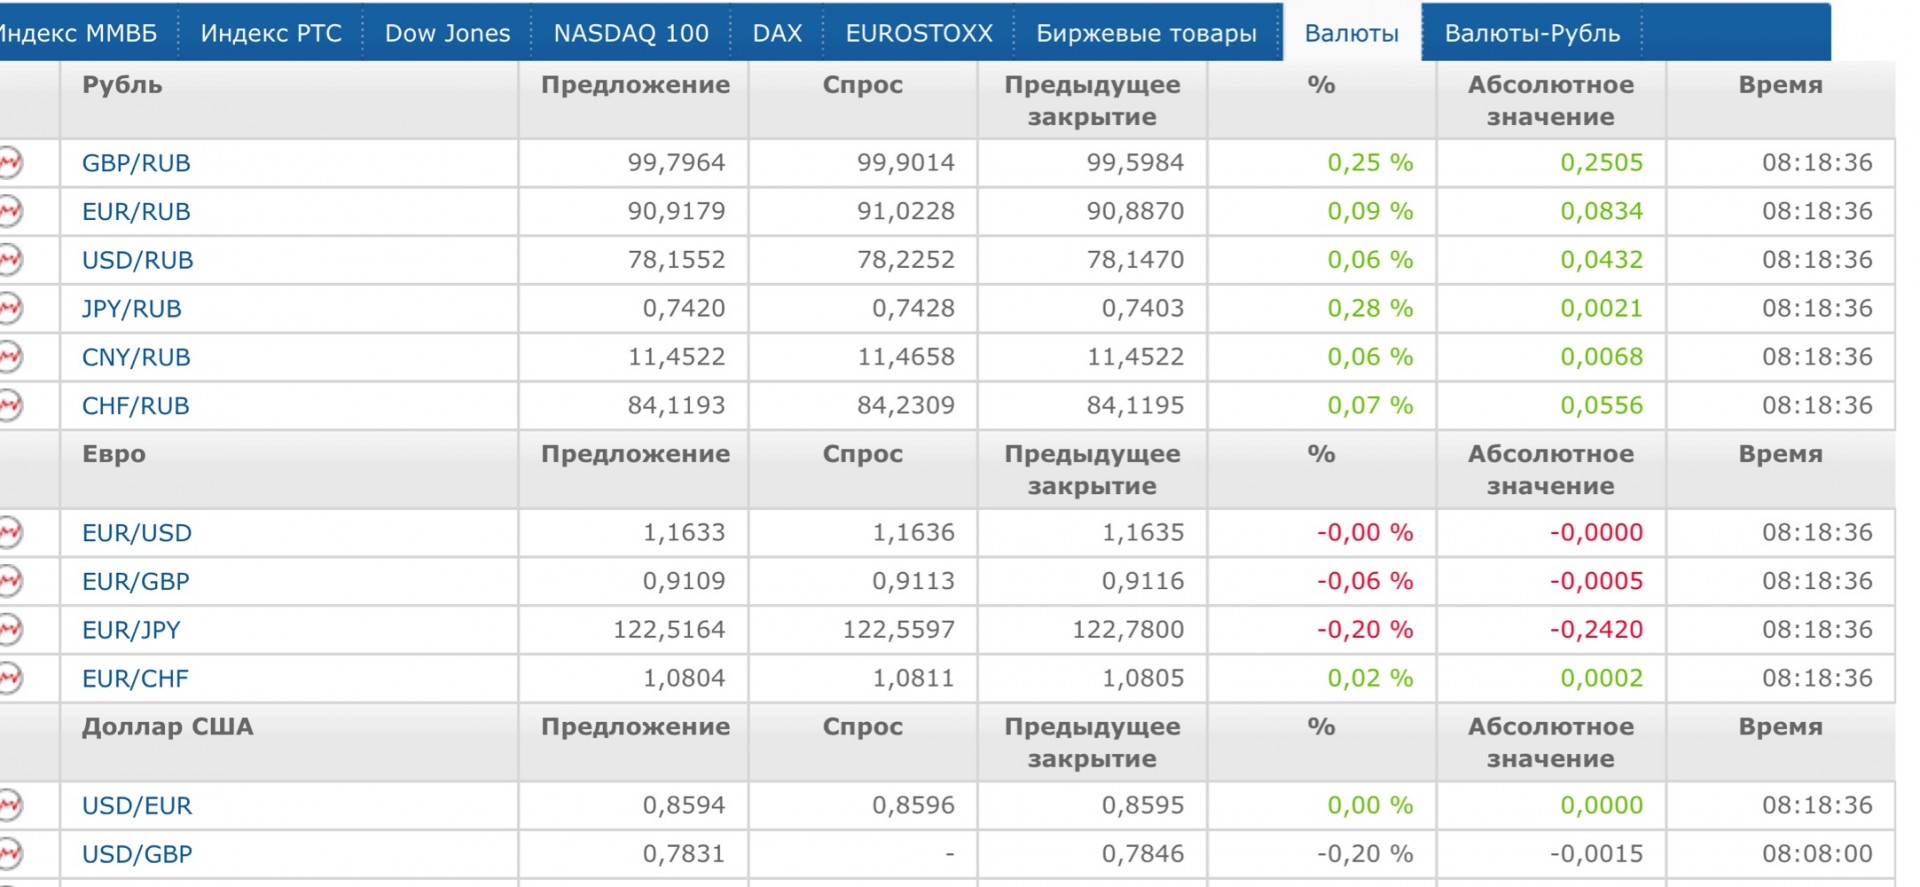Open the USD/GBP currency pair link
Screen dimensions: 1920x887
tap(137, 854)
